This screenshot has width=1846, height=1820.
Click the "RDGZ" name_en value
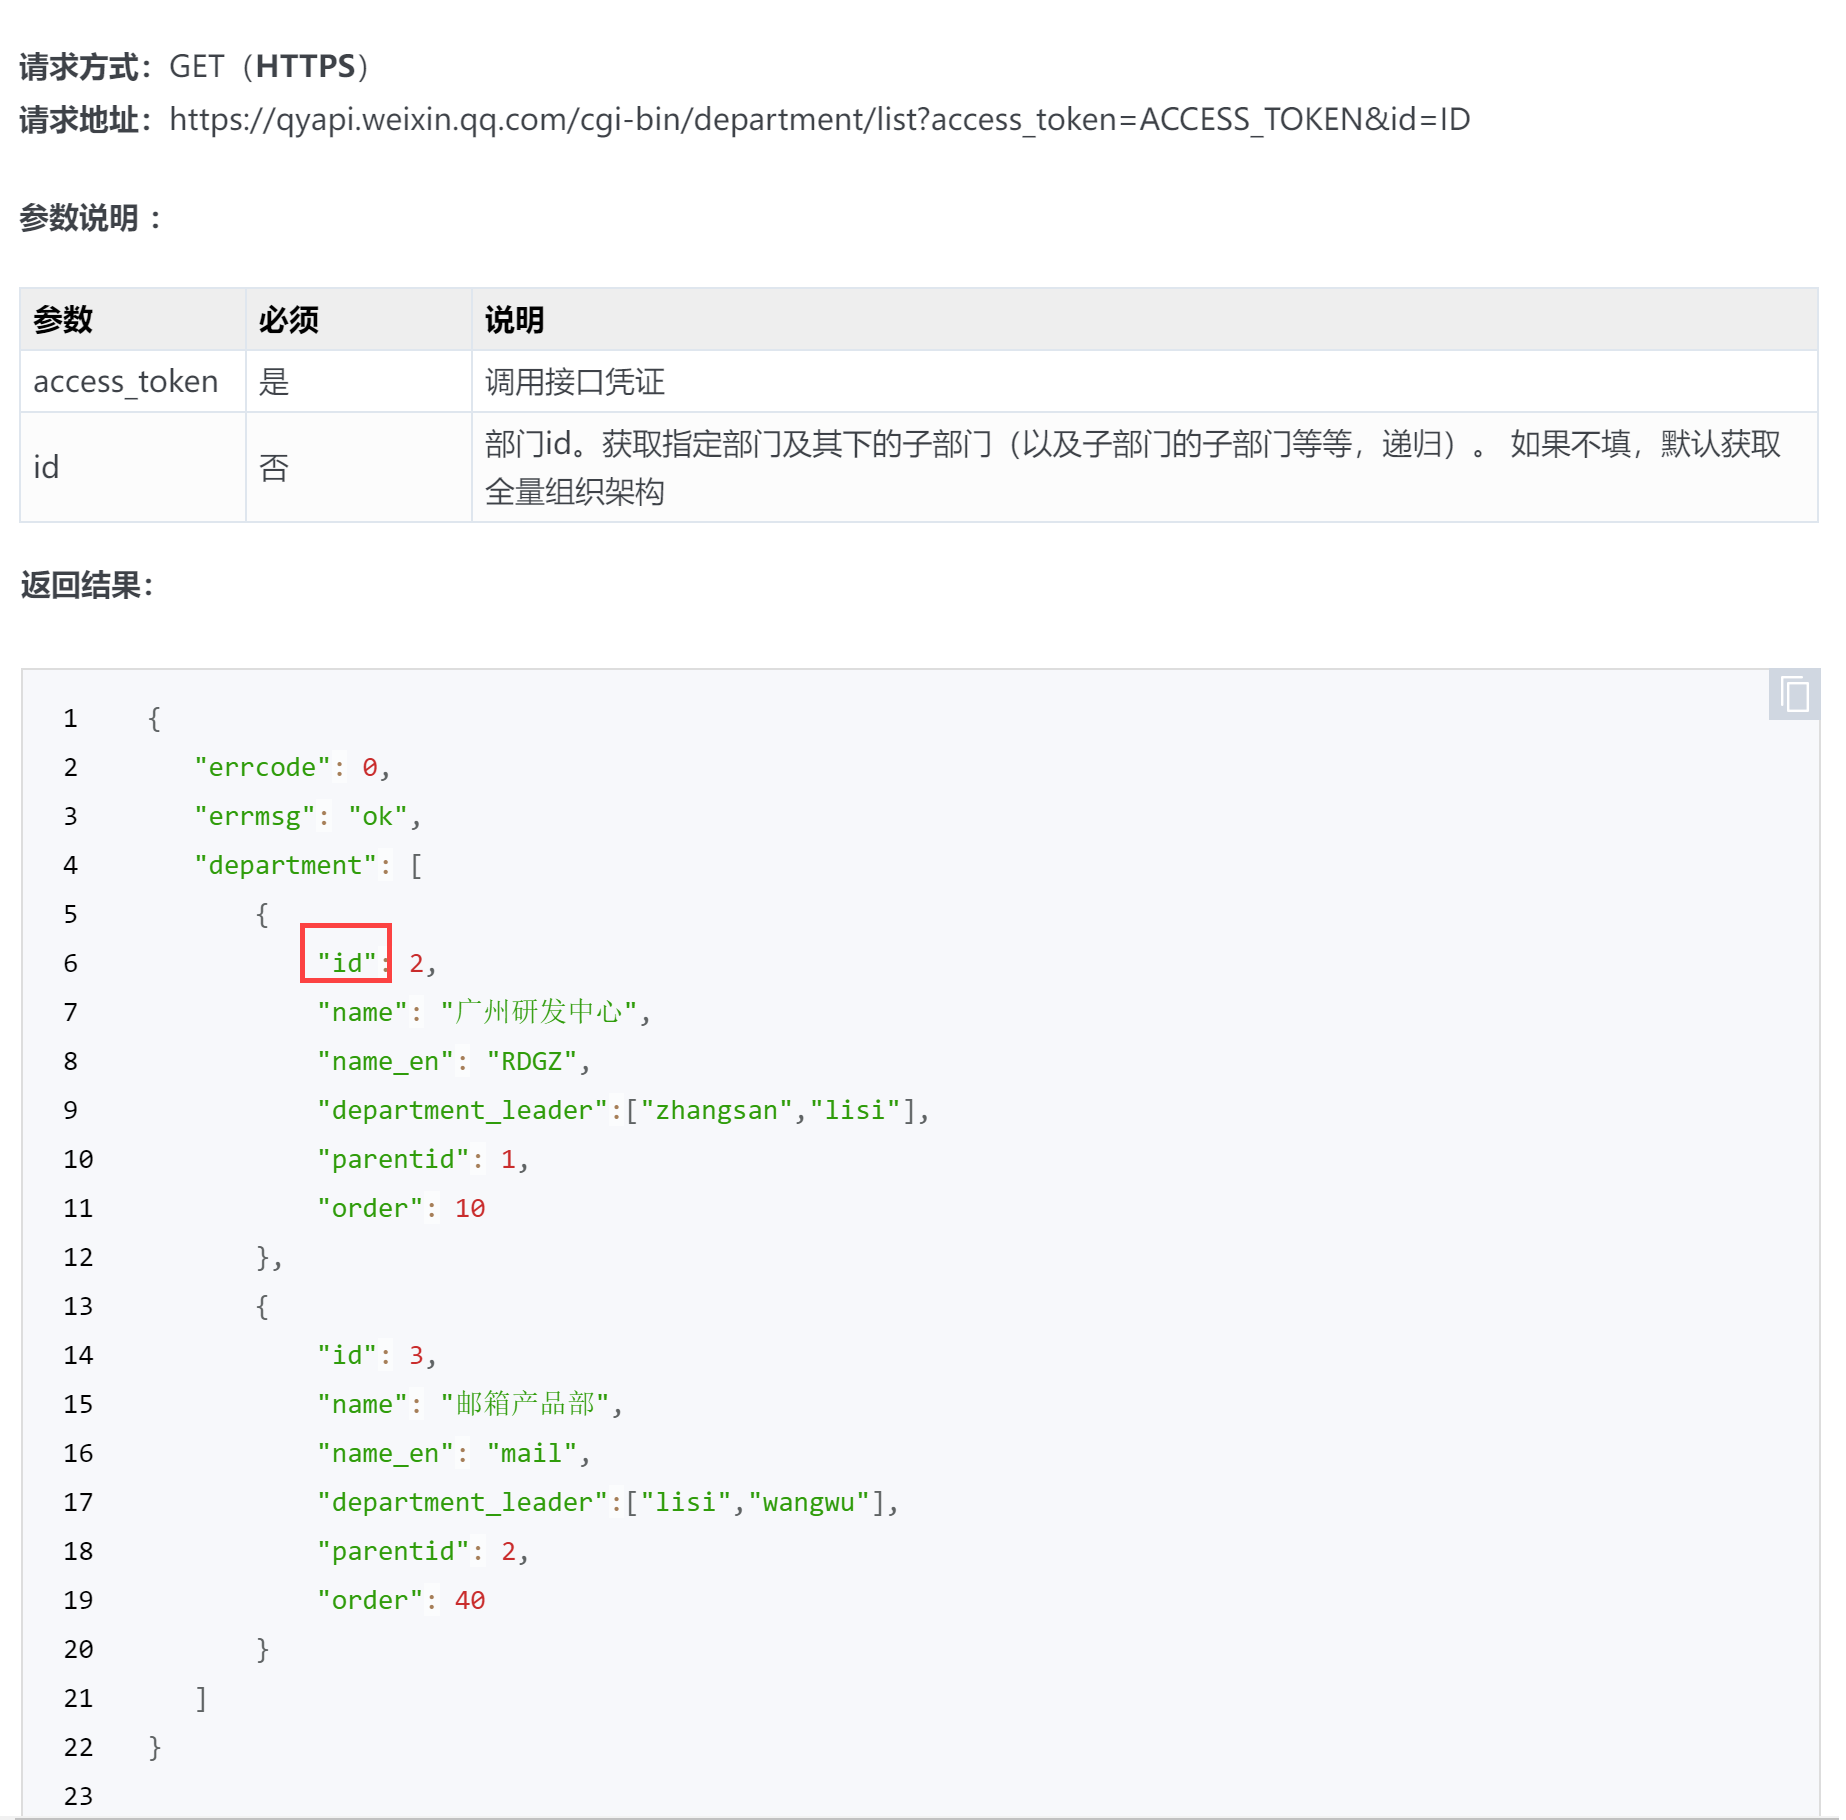pyautogui.click(x=531, y=1061)
